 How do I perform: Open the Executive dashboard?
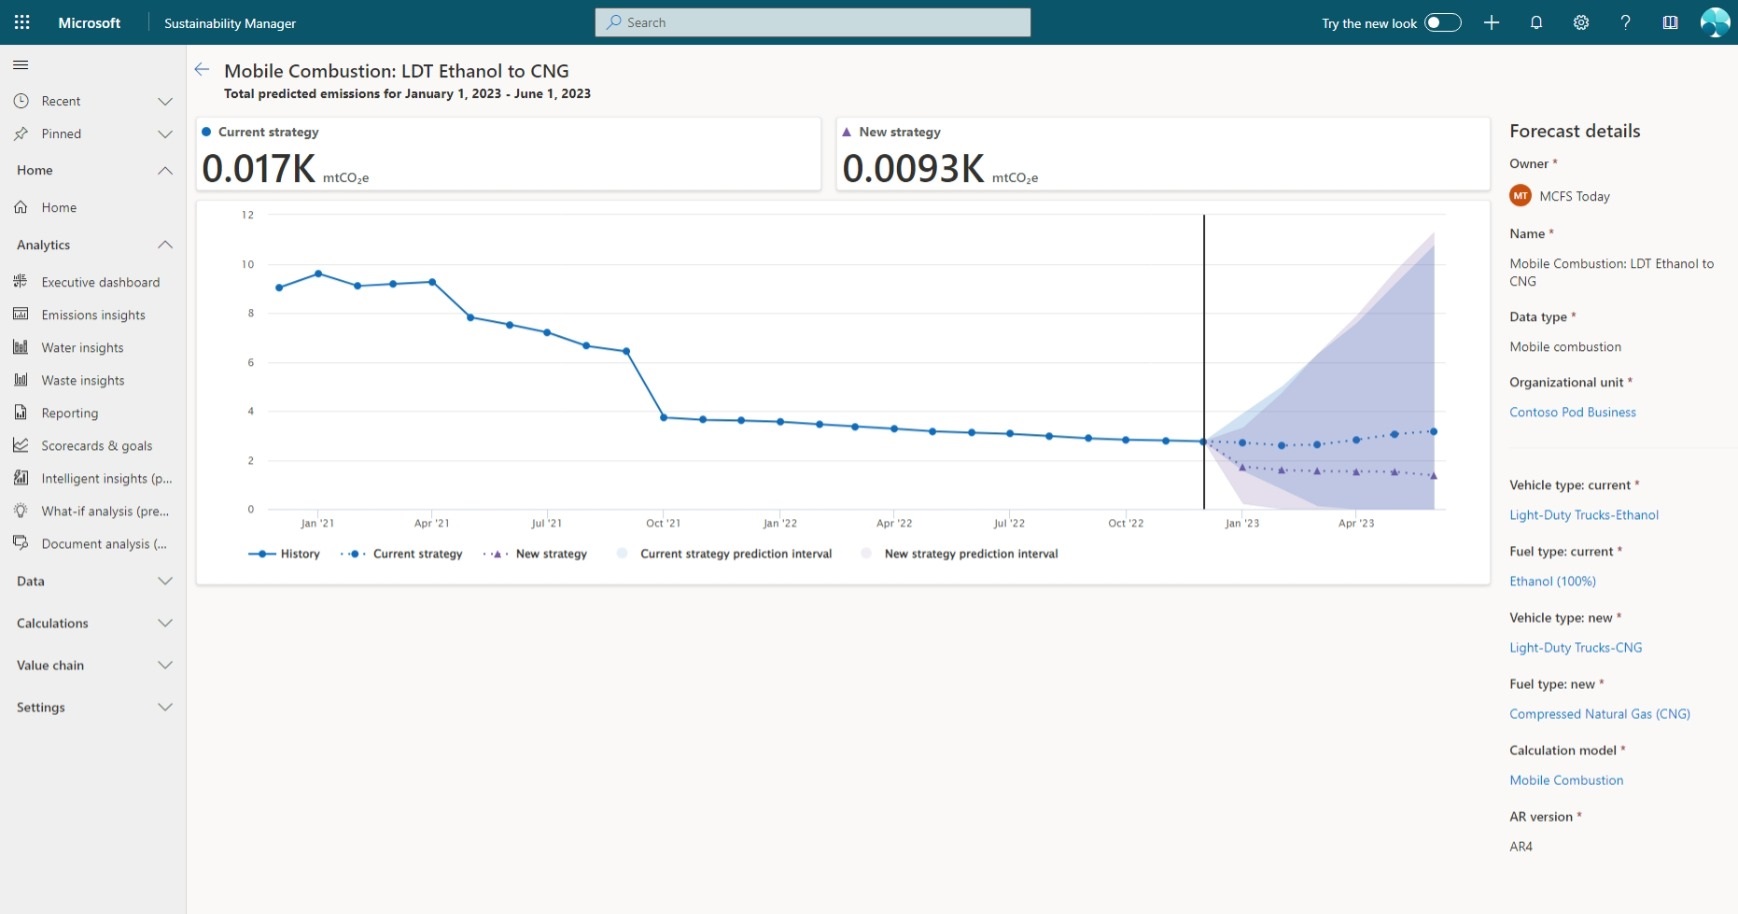pos(100,282)
